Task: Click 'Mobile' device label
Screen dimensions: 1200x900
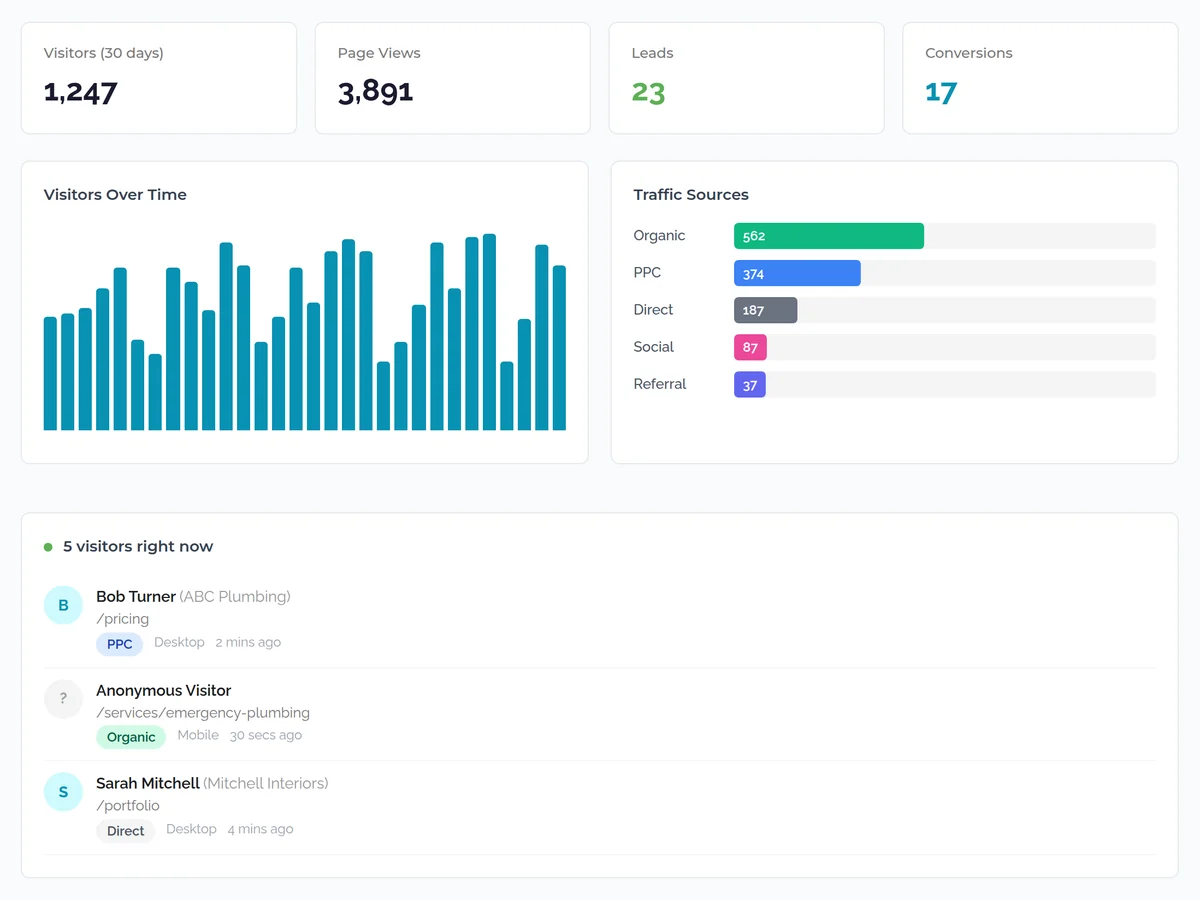Action: [198, 735]
